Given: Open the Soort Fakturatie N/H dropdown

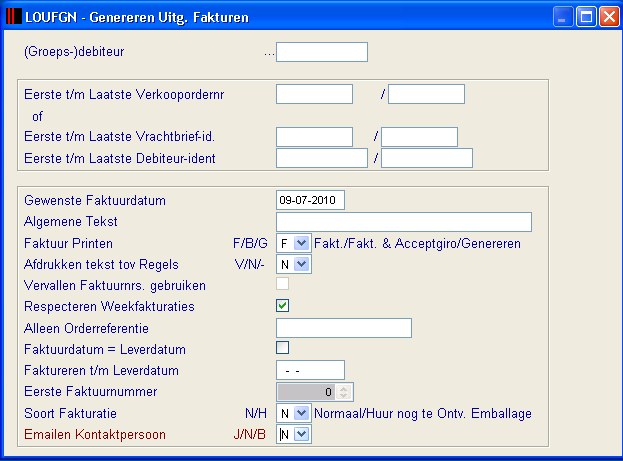Looking at the screenshot, I should (x=302, y=413).
